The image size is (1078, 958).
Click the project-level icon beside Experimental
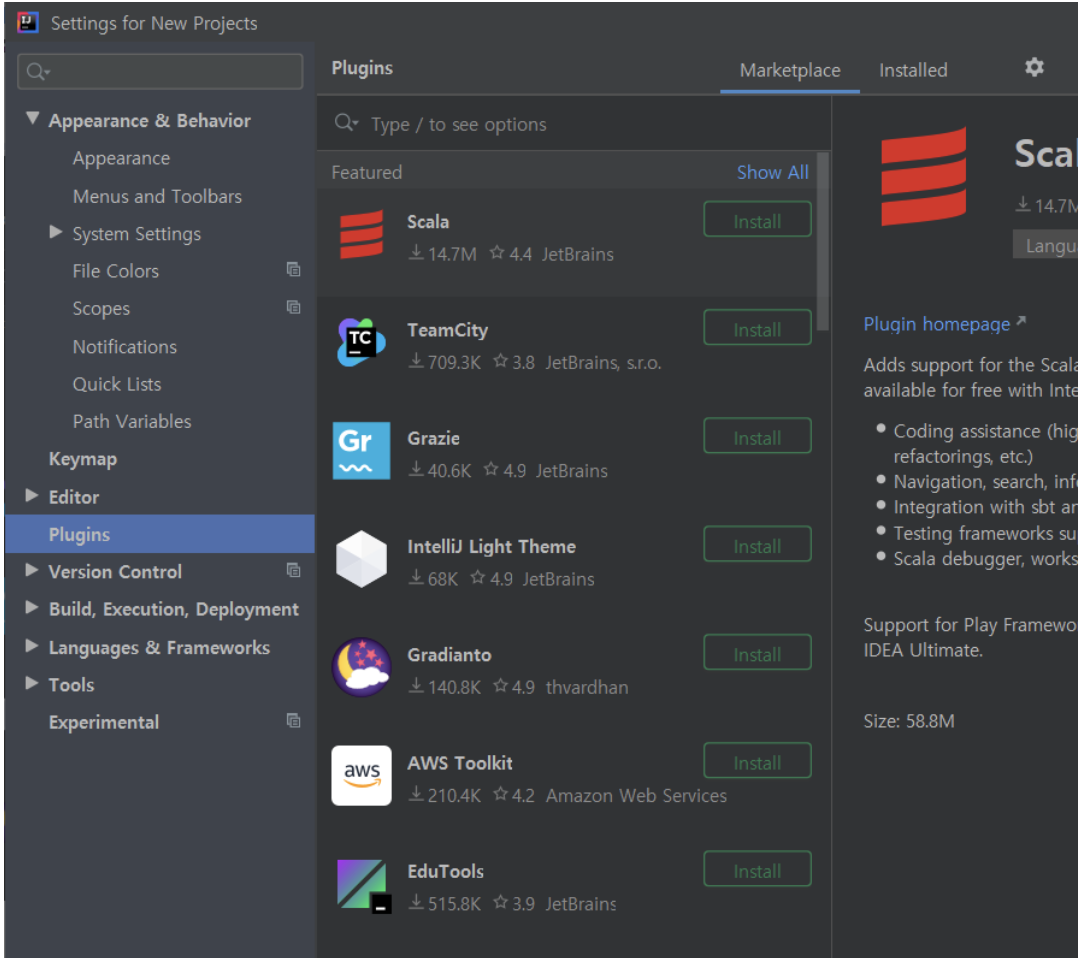pyautogui.click(x=294, y=721)
